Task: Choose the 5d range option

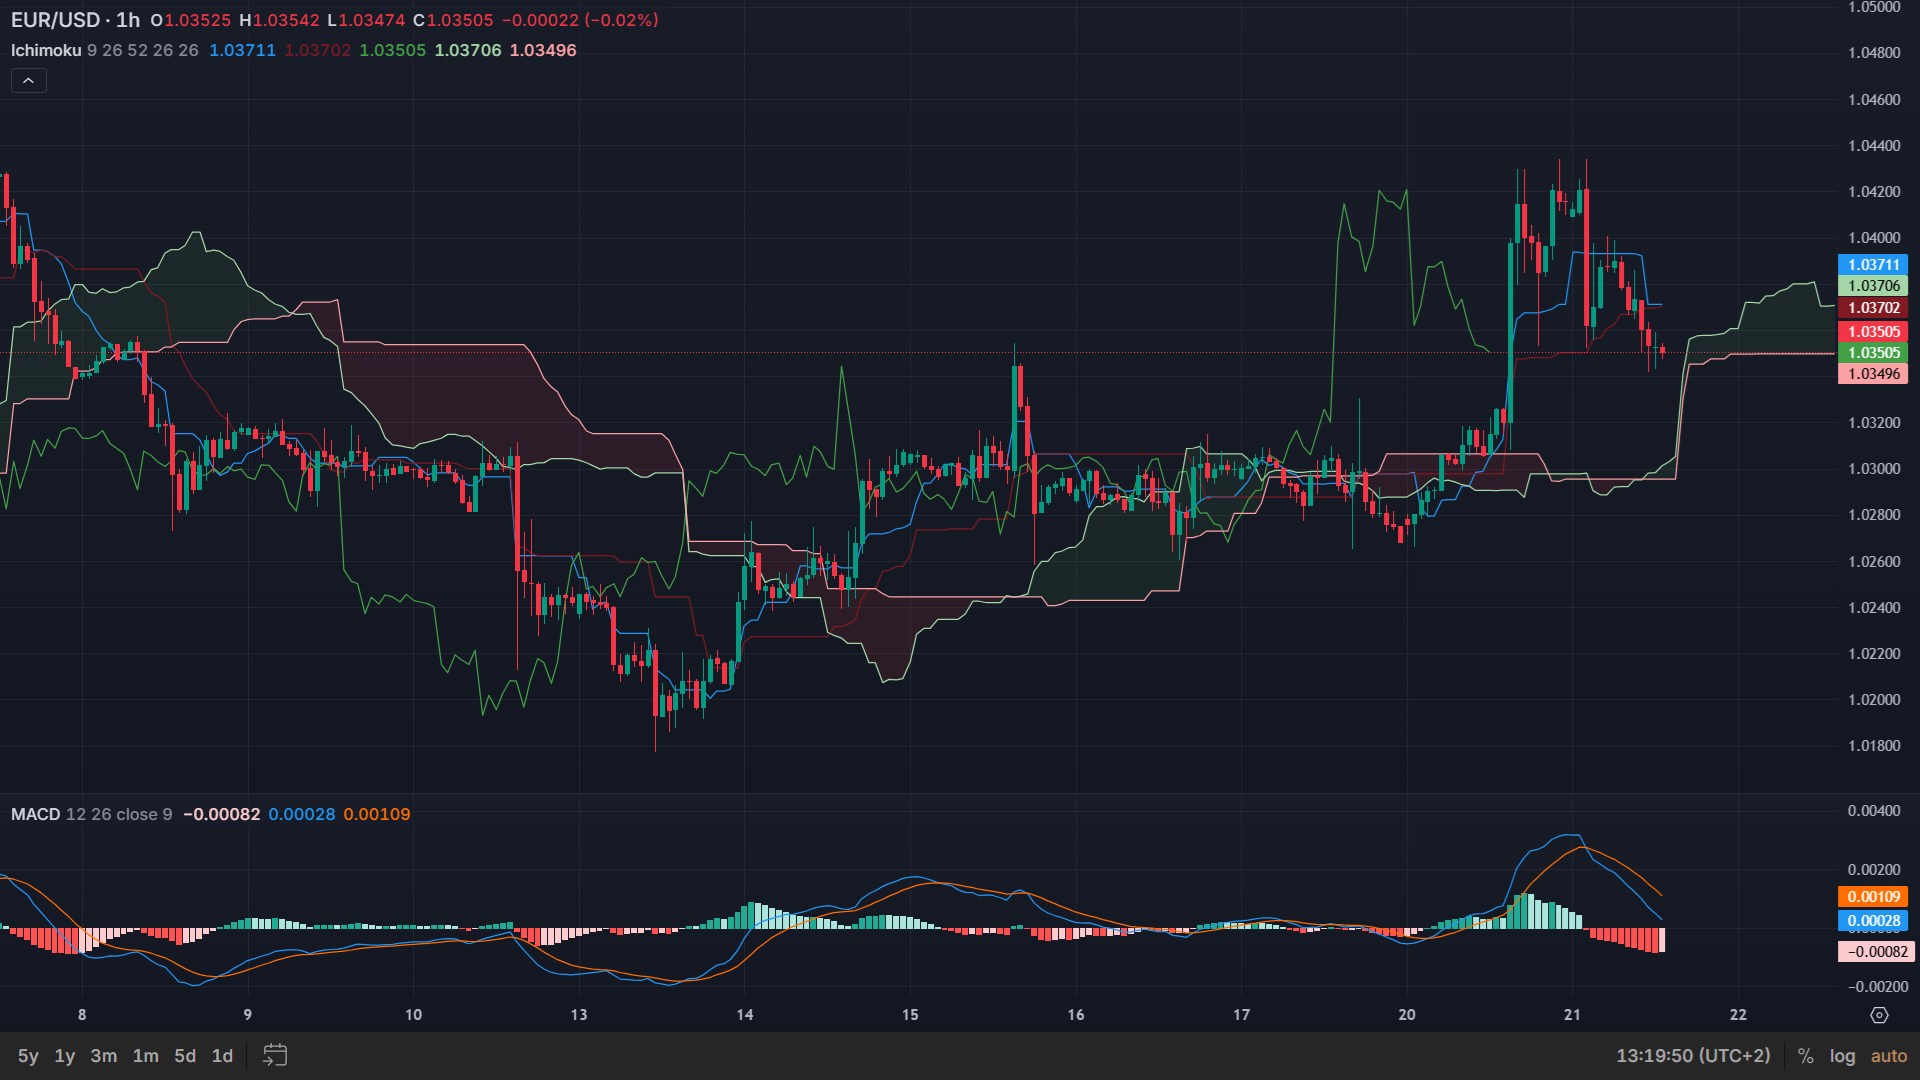Action: [x=185, y=1056]
